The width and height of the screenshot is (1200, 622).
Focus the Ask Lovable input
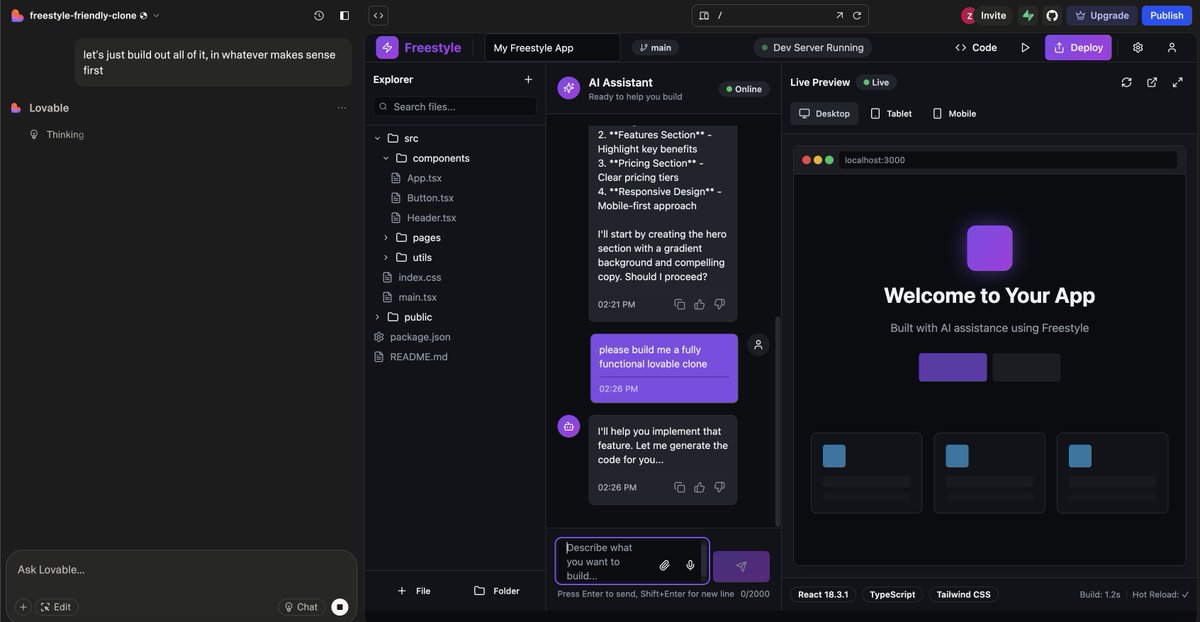coord(181,570)
